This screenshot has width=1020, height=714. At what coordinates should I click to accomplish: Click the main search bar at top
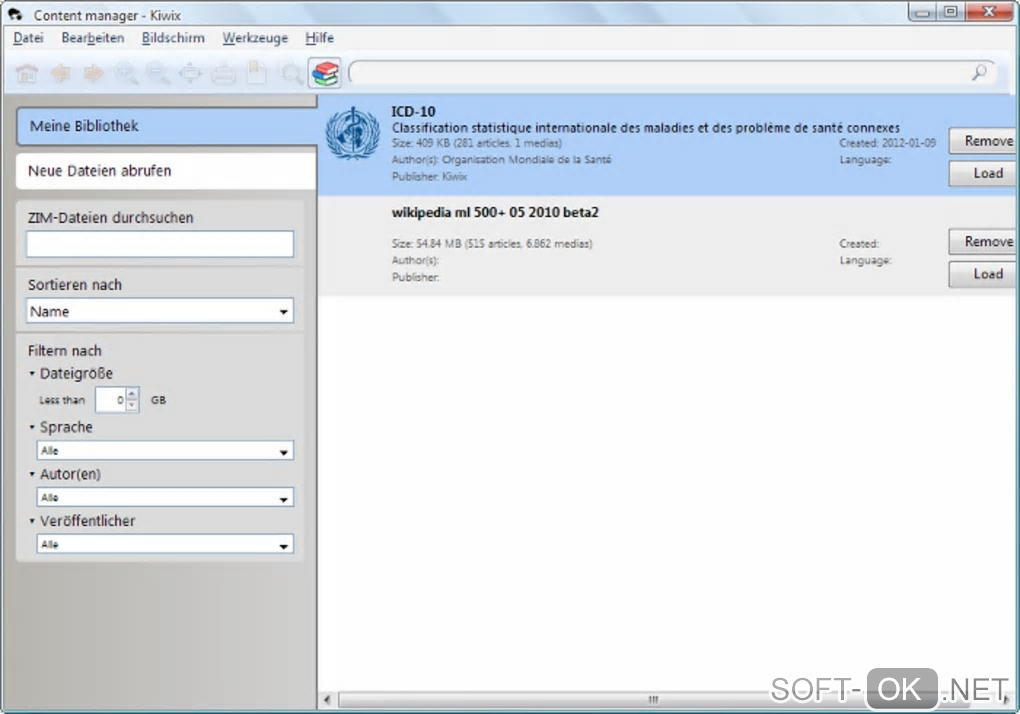point(660,72)
